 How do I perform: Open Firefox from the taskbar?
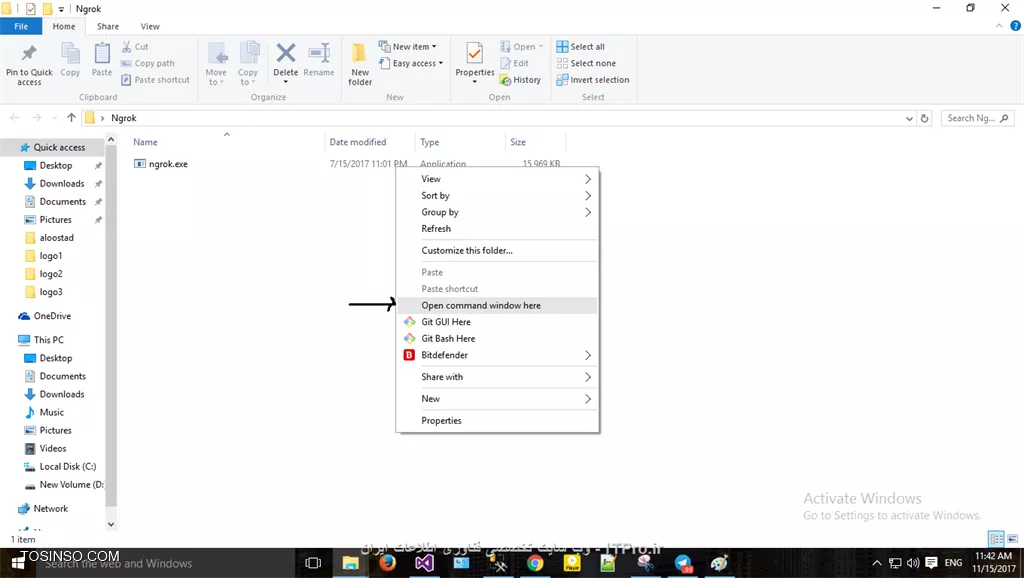click(387, 563)
